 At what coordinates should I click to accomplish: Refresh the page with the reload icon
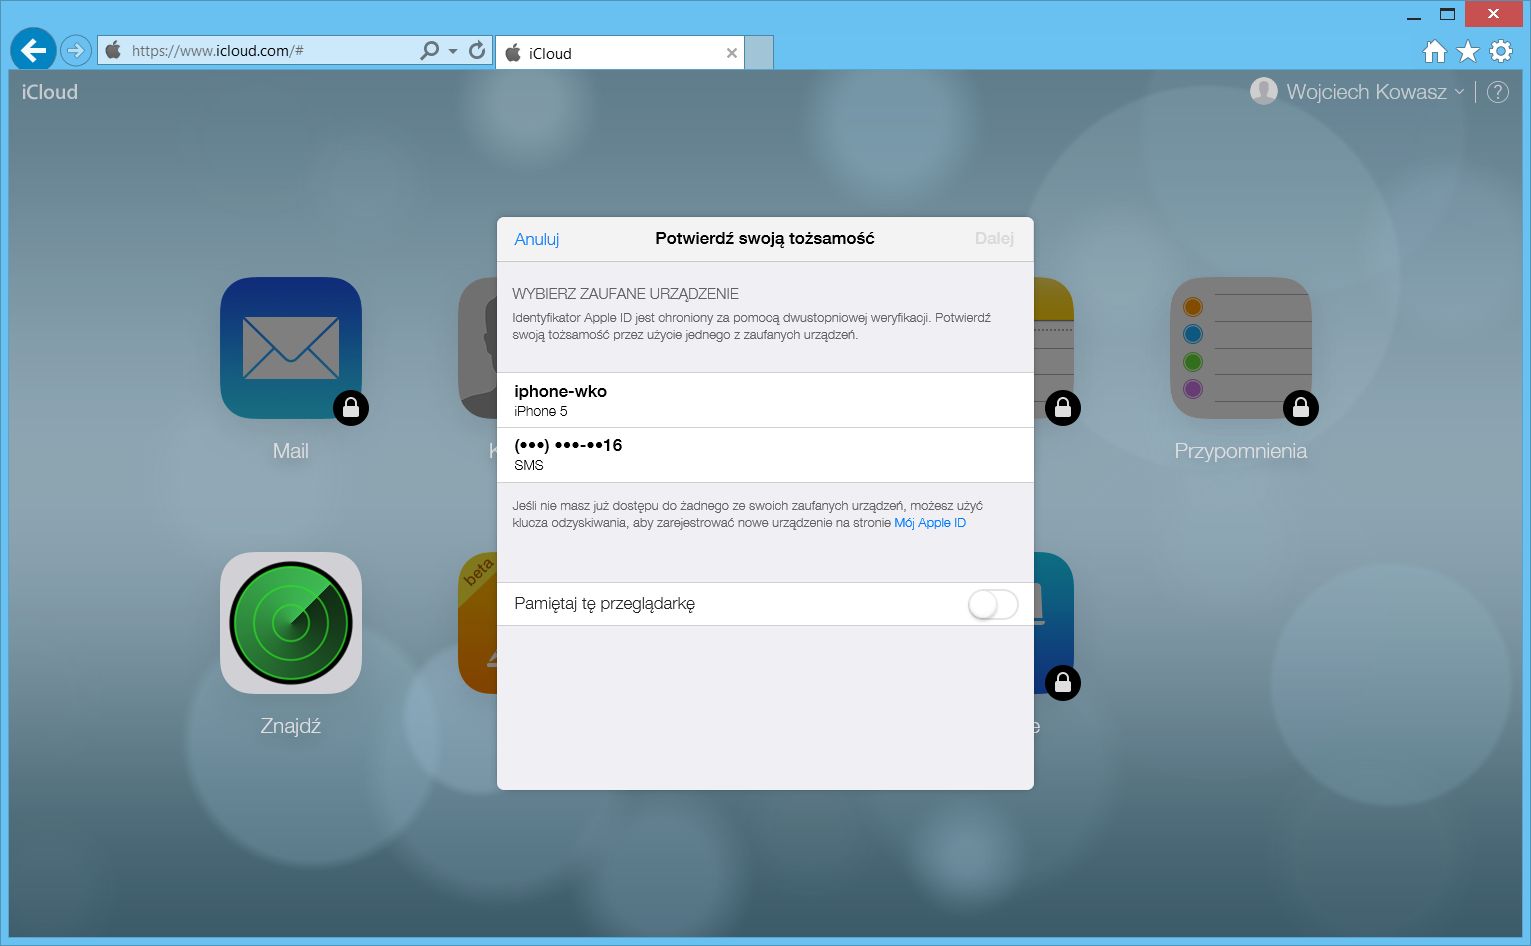pos(477,50)
